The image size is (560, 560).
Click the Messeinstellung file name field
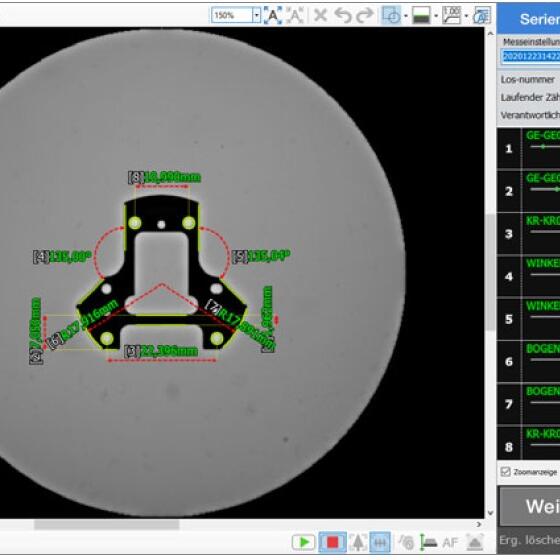[x=531, y=56]
